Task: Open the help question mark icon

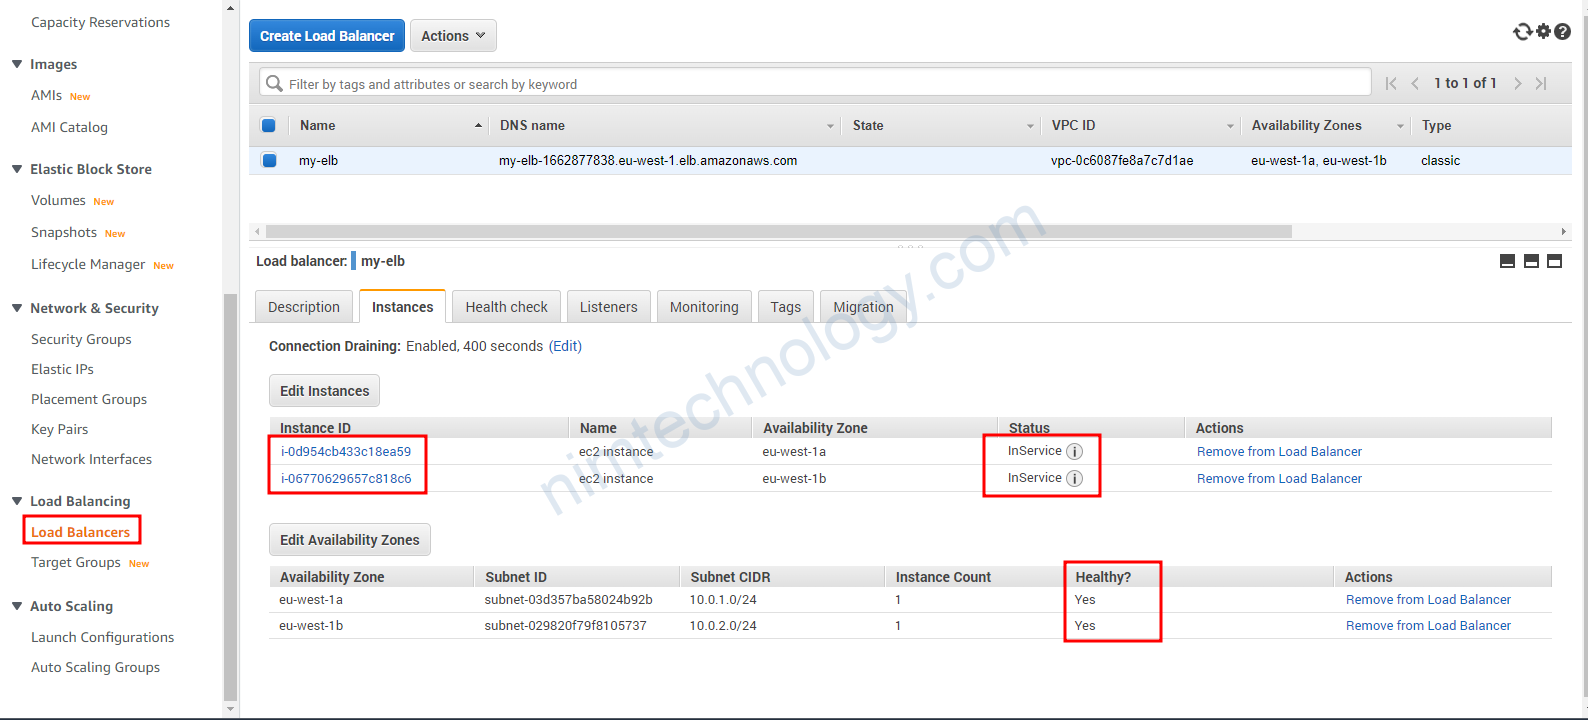Action: pos(1562,32)
